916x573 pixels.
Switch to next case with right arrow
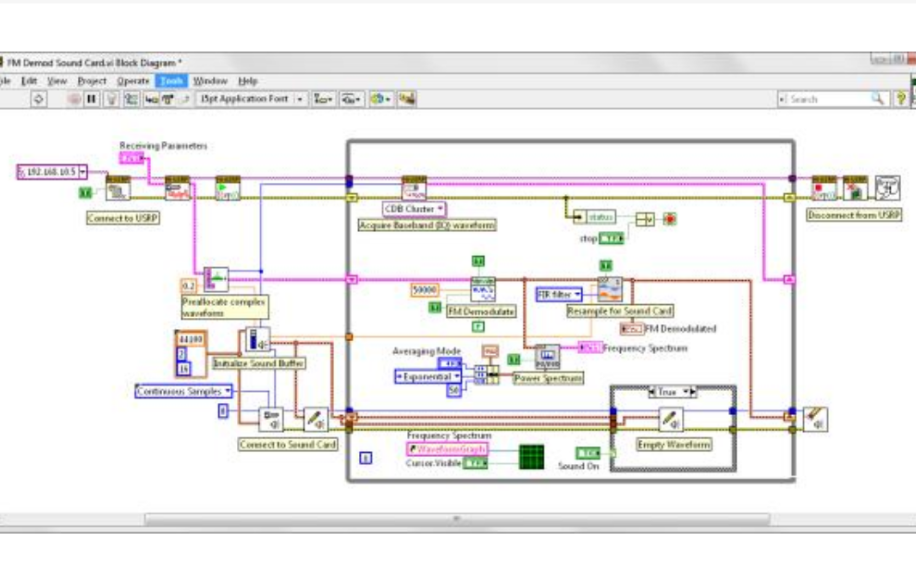(x=693, y=392)
